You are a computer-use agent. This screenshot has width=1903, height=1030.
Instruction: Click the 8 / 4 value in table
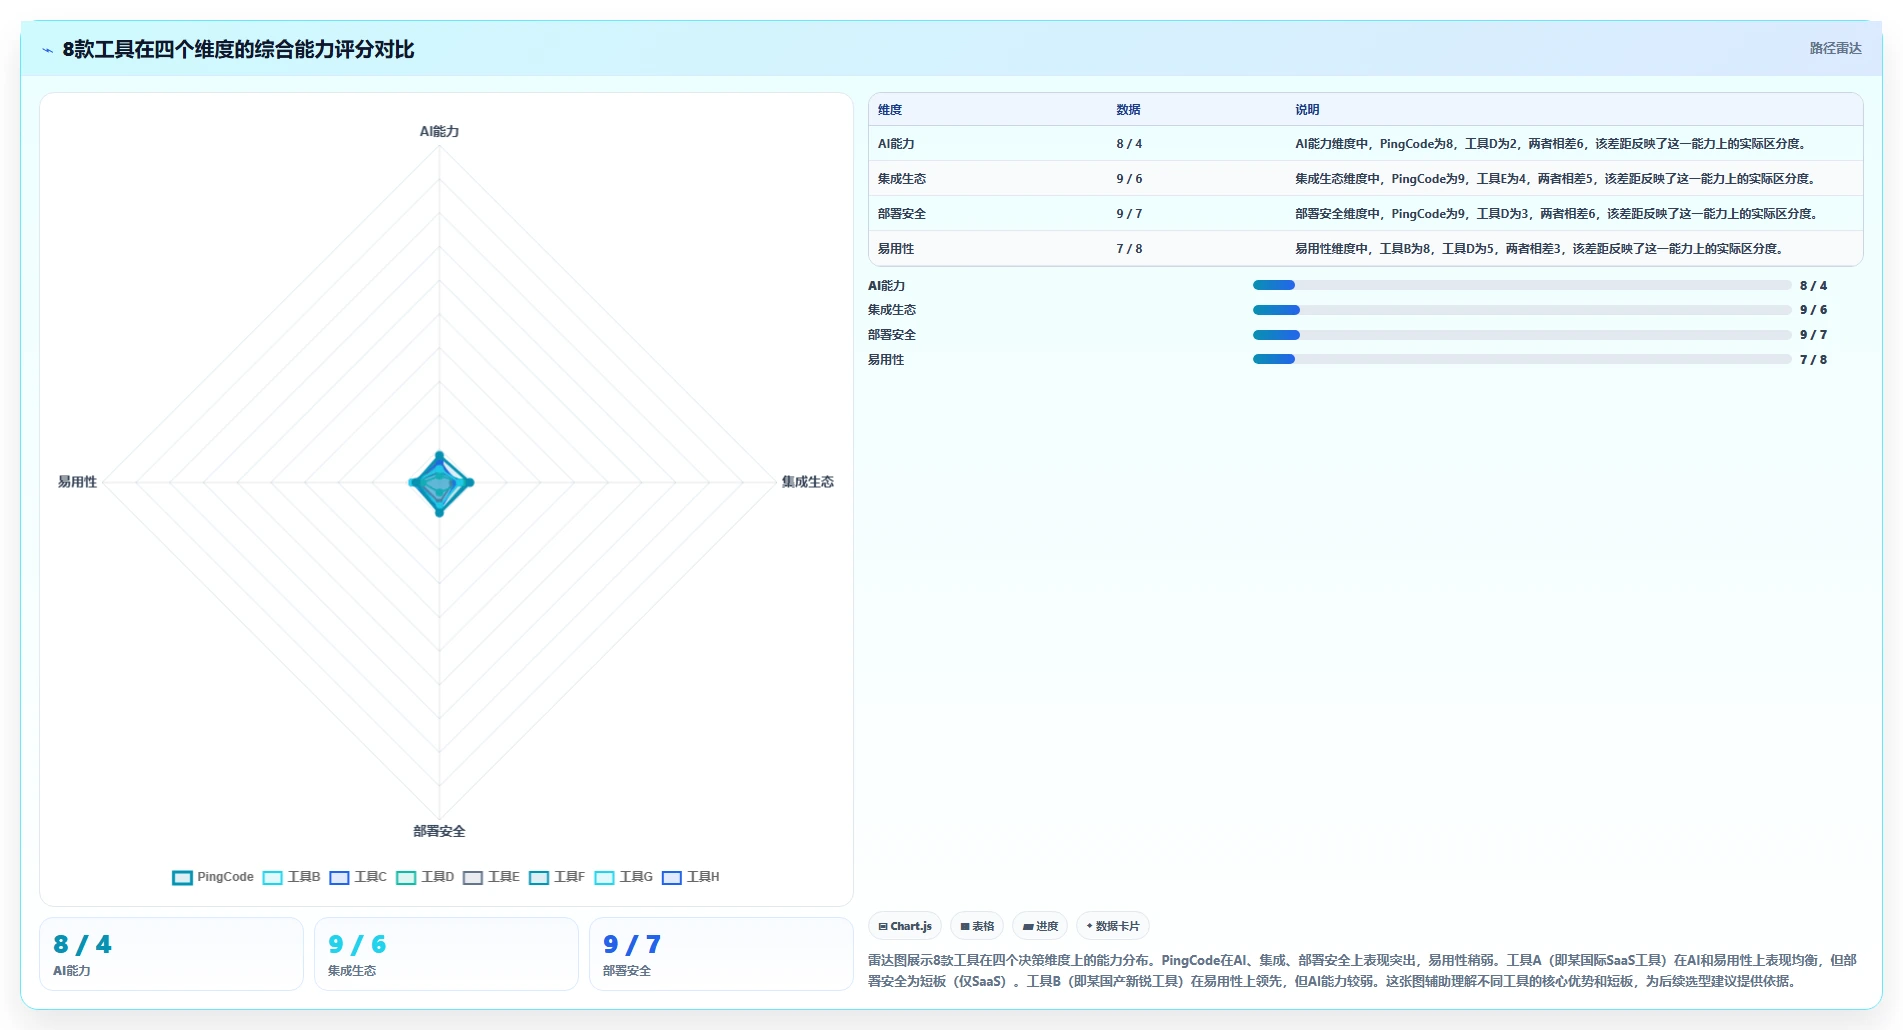pyautogui.click(x=1129, y=144)
